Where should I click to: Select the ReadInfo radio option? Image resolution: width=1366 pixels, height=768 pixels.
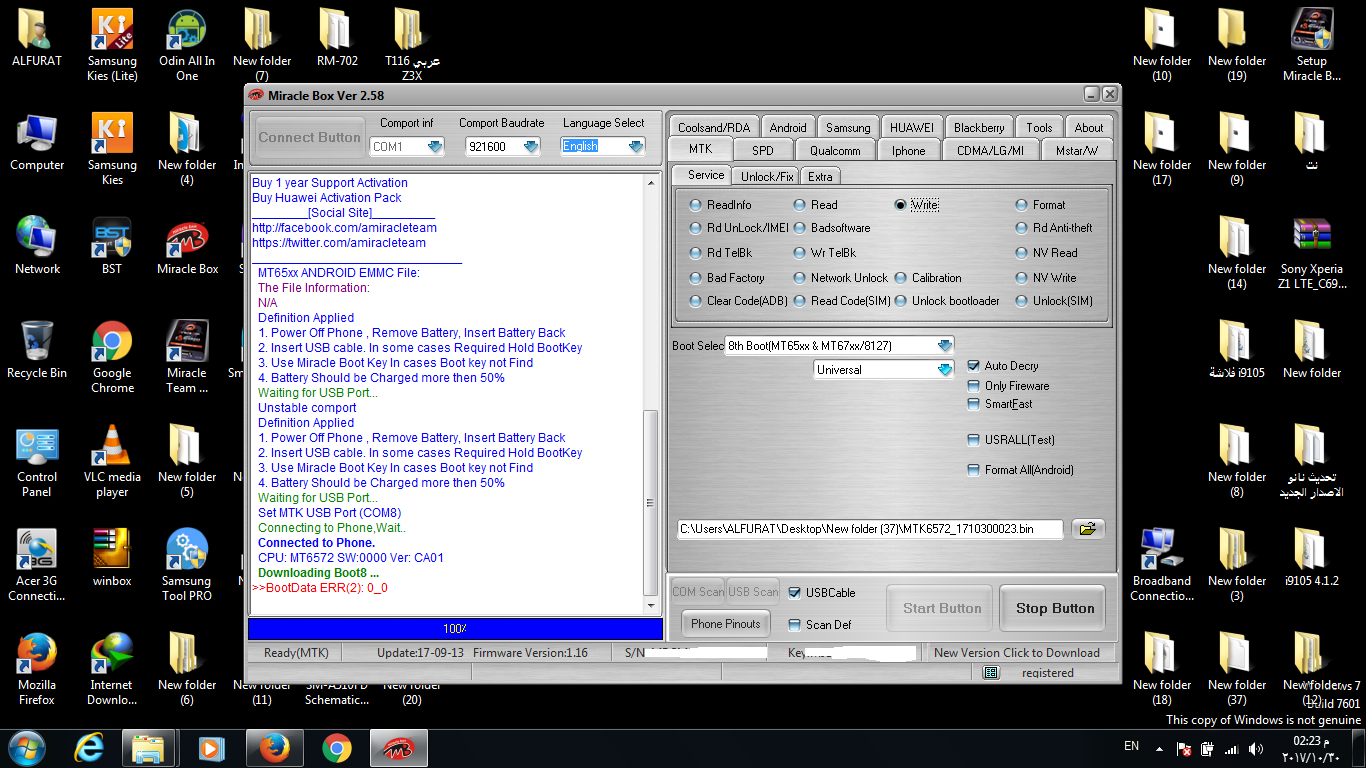pos(720,205)
